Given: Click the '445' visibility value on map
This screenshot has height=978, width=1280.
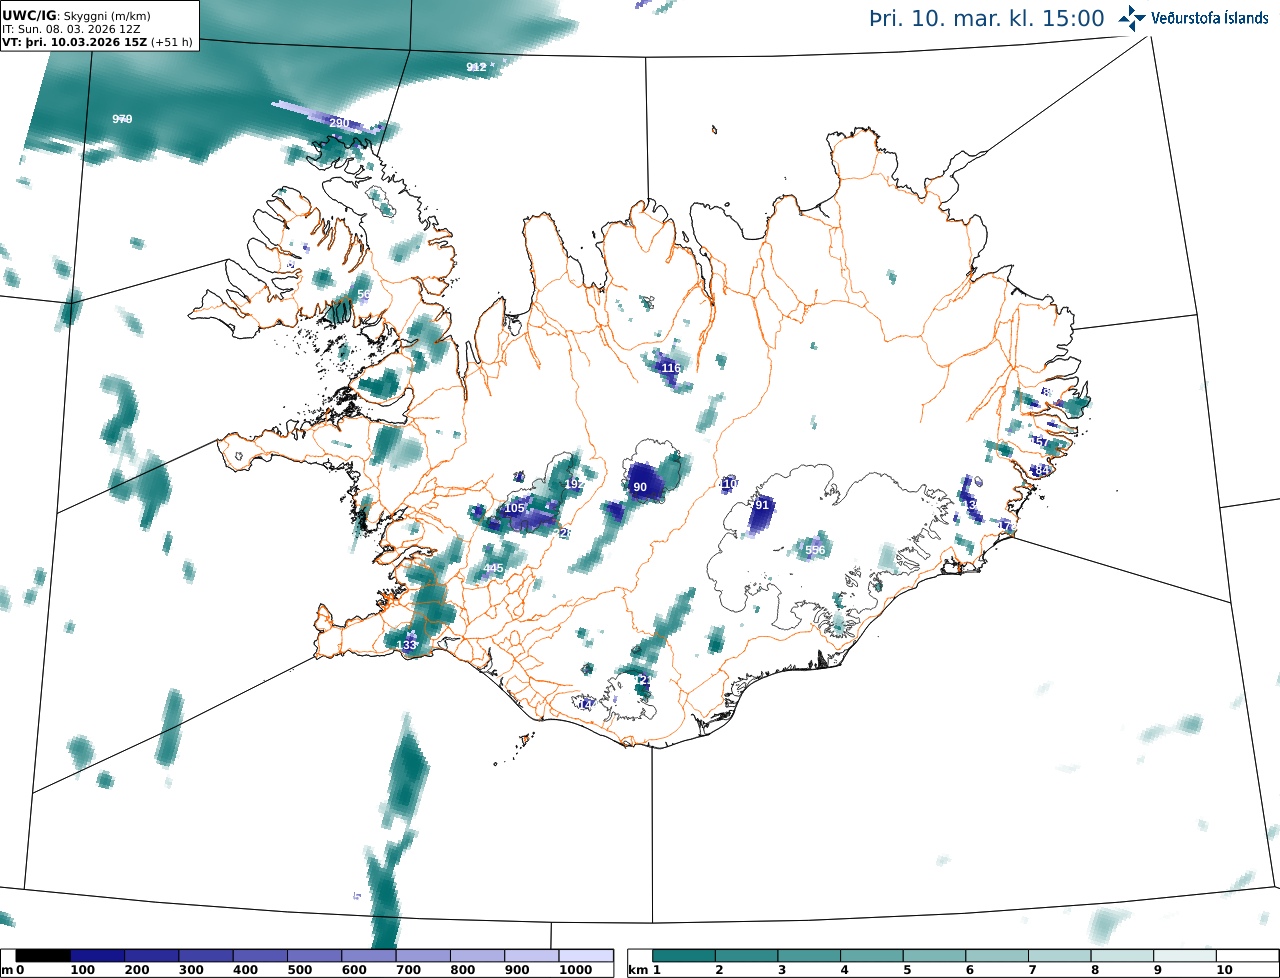Looking at the screenshot, I should click(x=493, y=568).
